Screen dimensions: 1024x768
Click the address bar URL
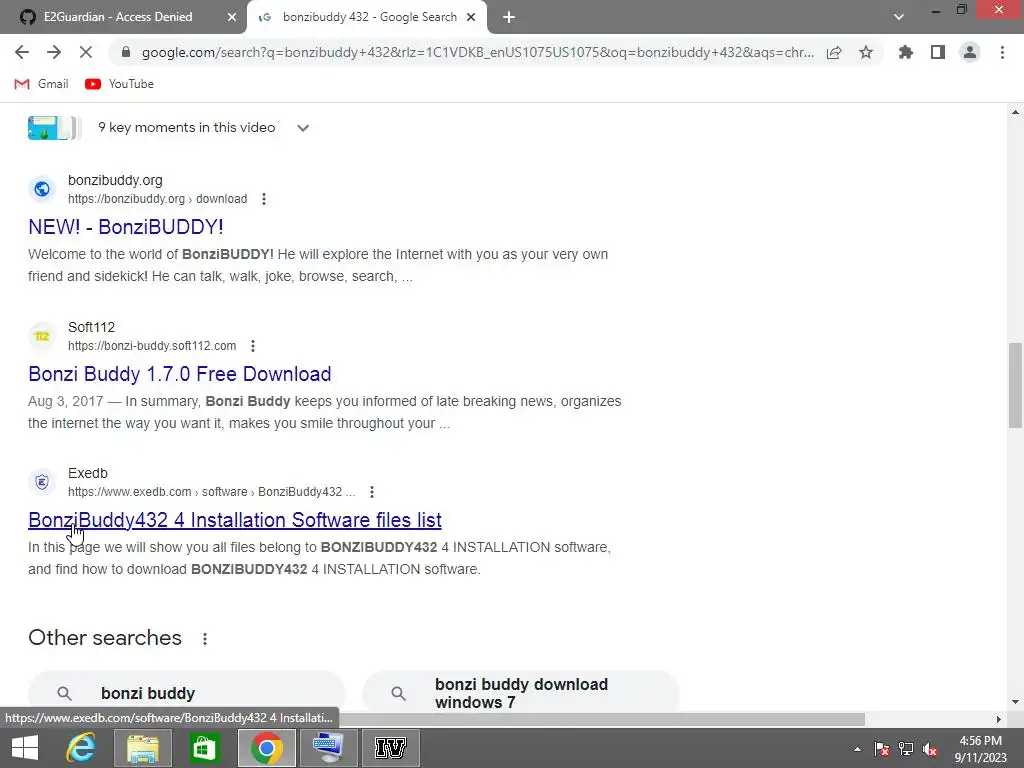coord(477,52)
